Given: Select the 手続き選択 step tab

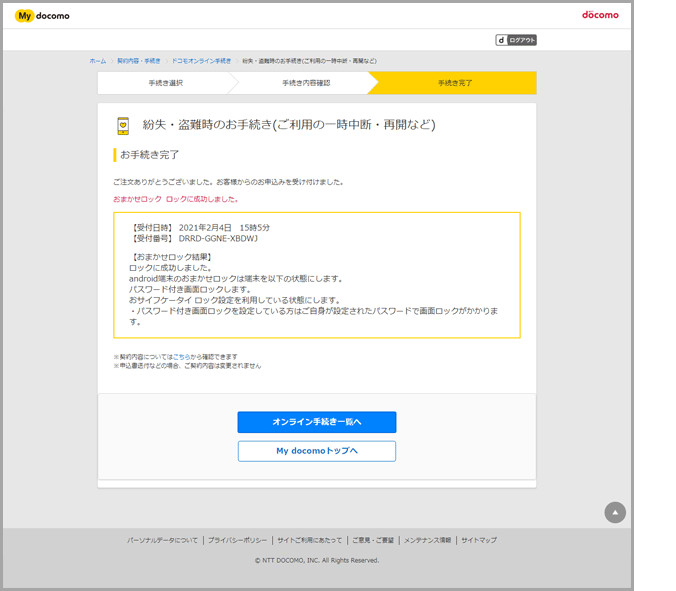Looking at the screenshot, I should coord(166,83).
